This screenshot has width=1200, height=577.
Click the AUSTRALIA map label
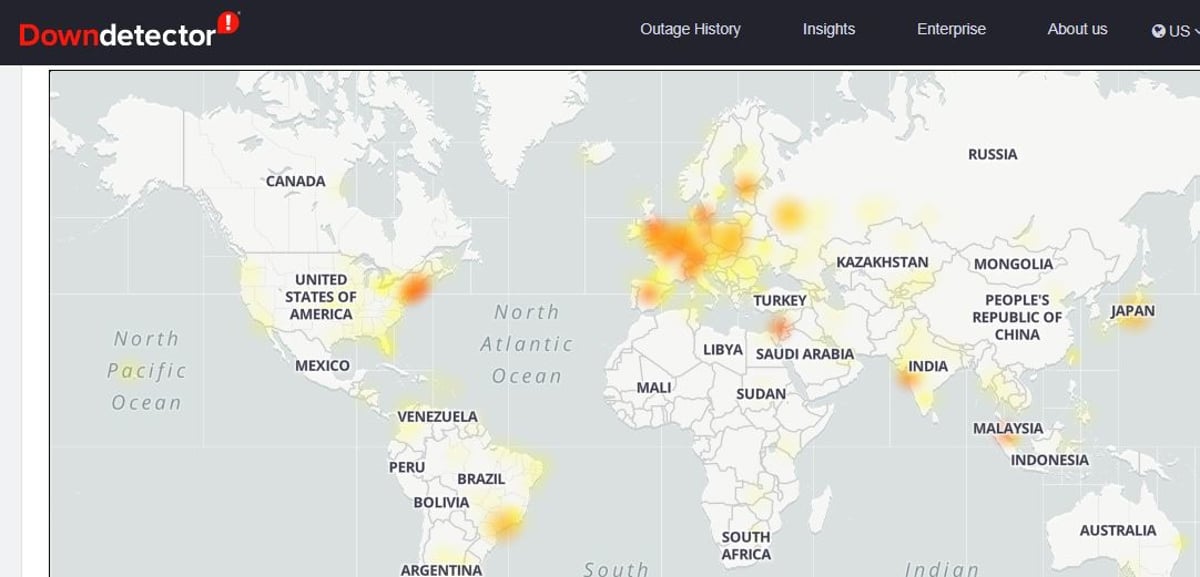point(1117,530)
